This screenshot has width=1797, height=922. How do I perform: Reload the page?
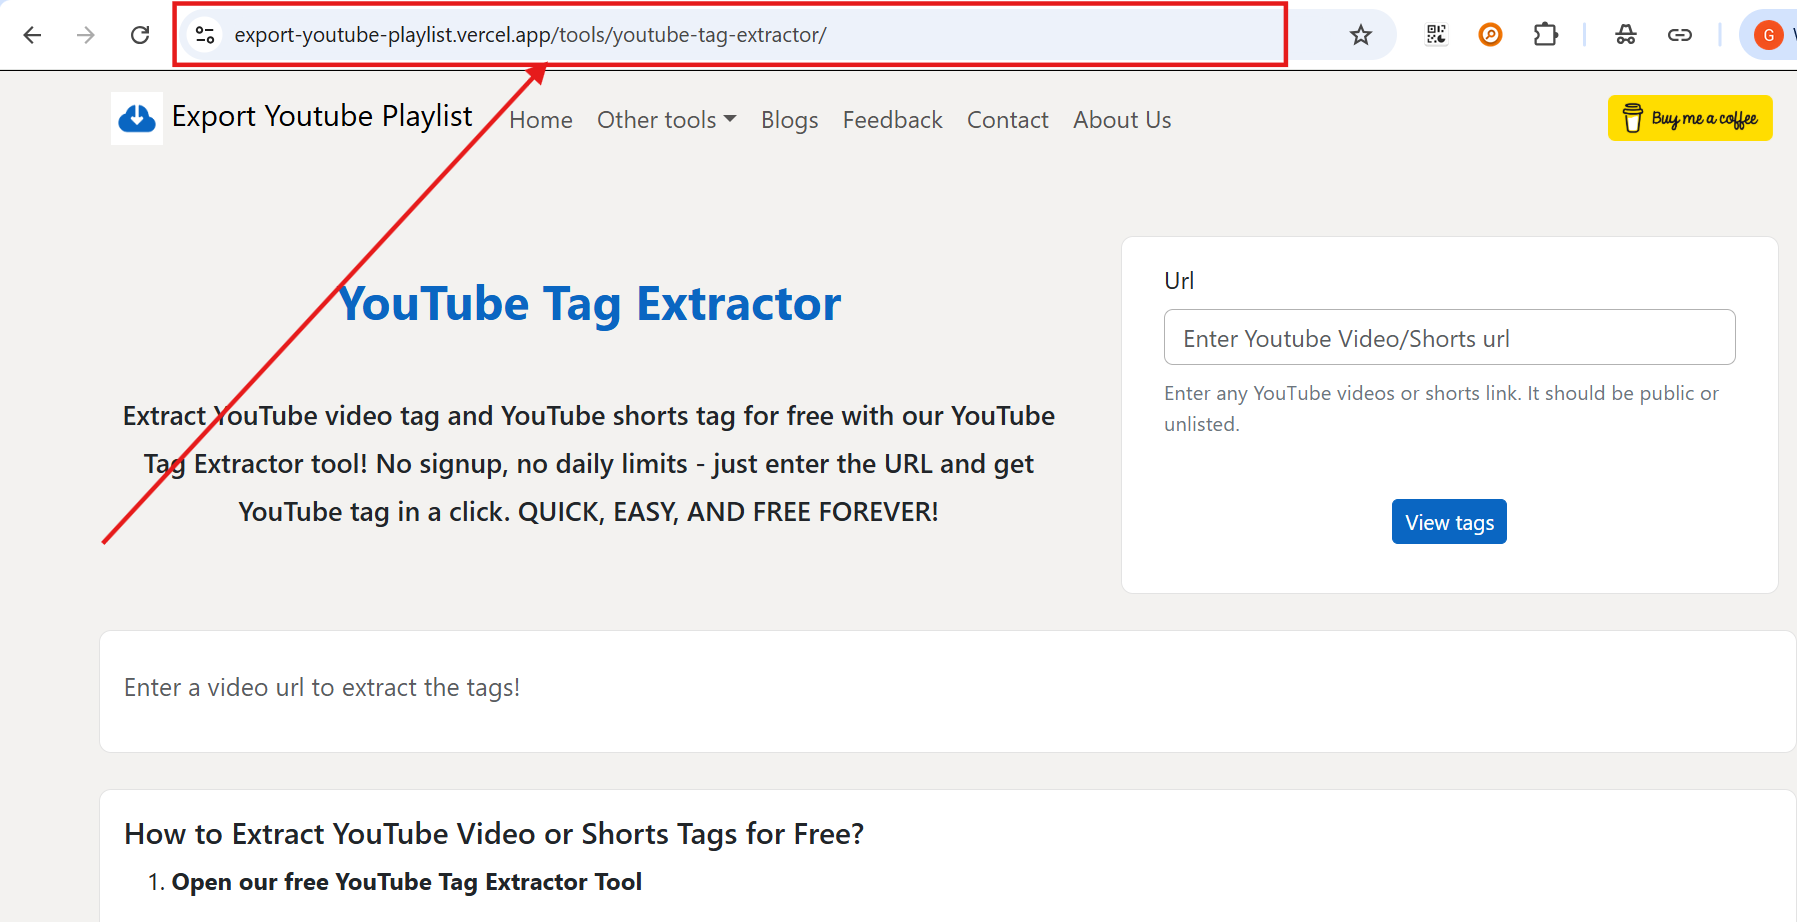coord(140,33)
